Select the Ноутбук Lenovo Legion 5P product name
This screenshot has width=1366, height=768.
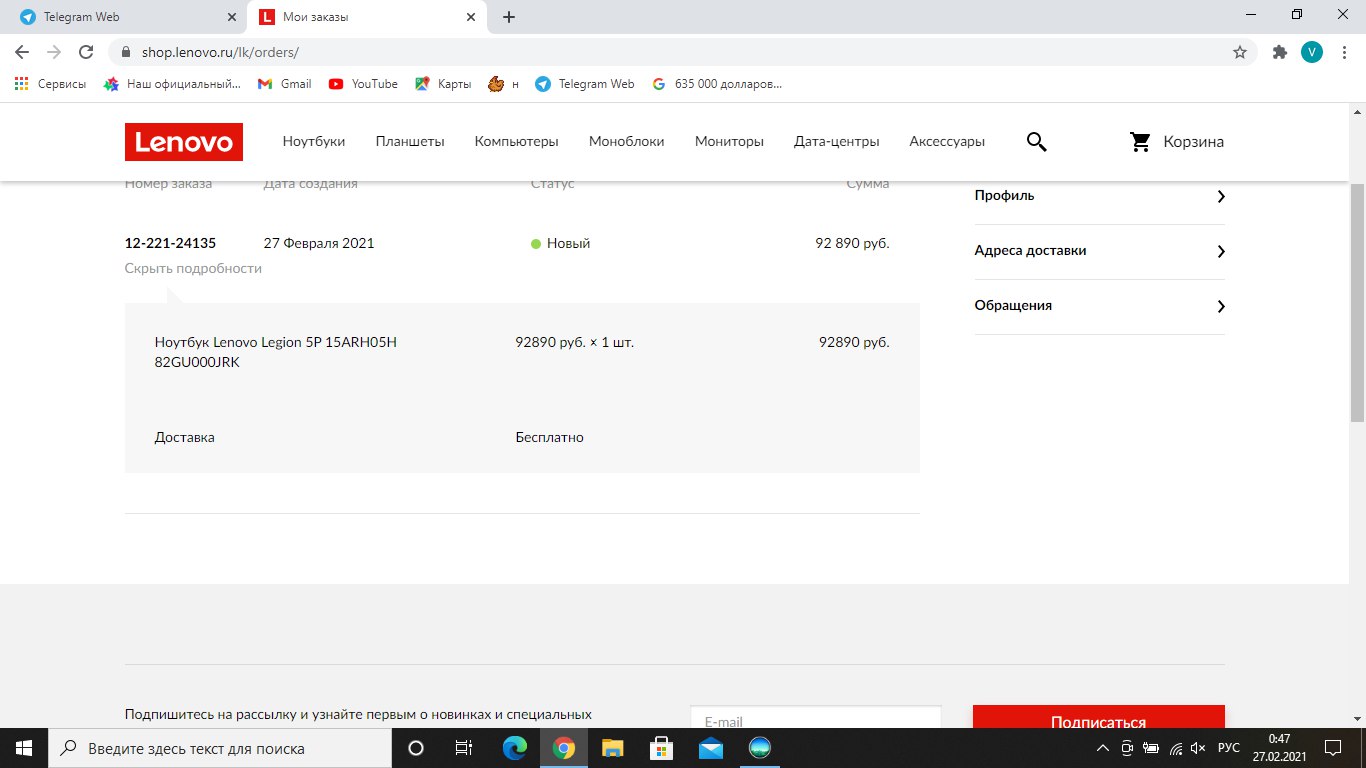click(276, 352)
